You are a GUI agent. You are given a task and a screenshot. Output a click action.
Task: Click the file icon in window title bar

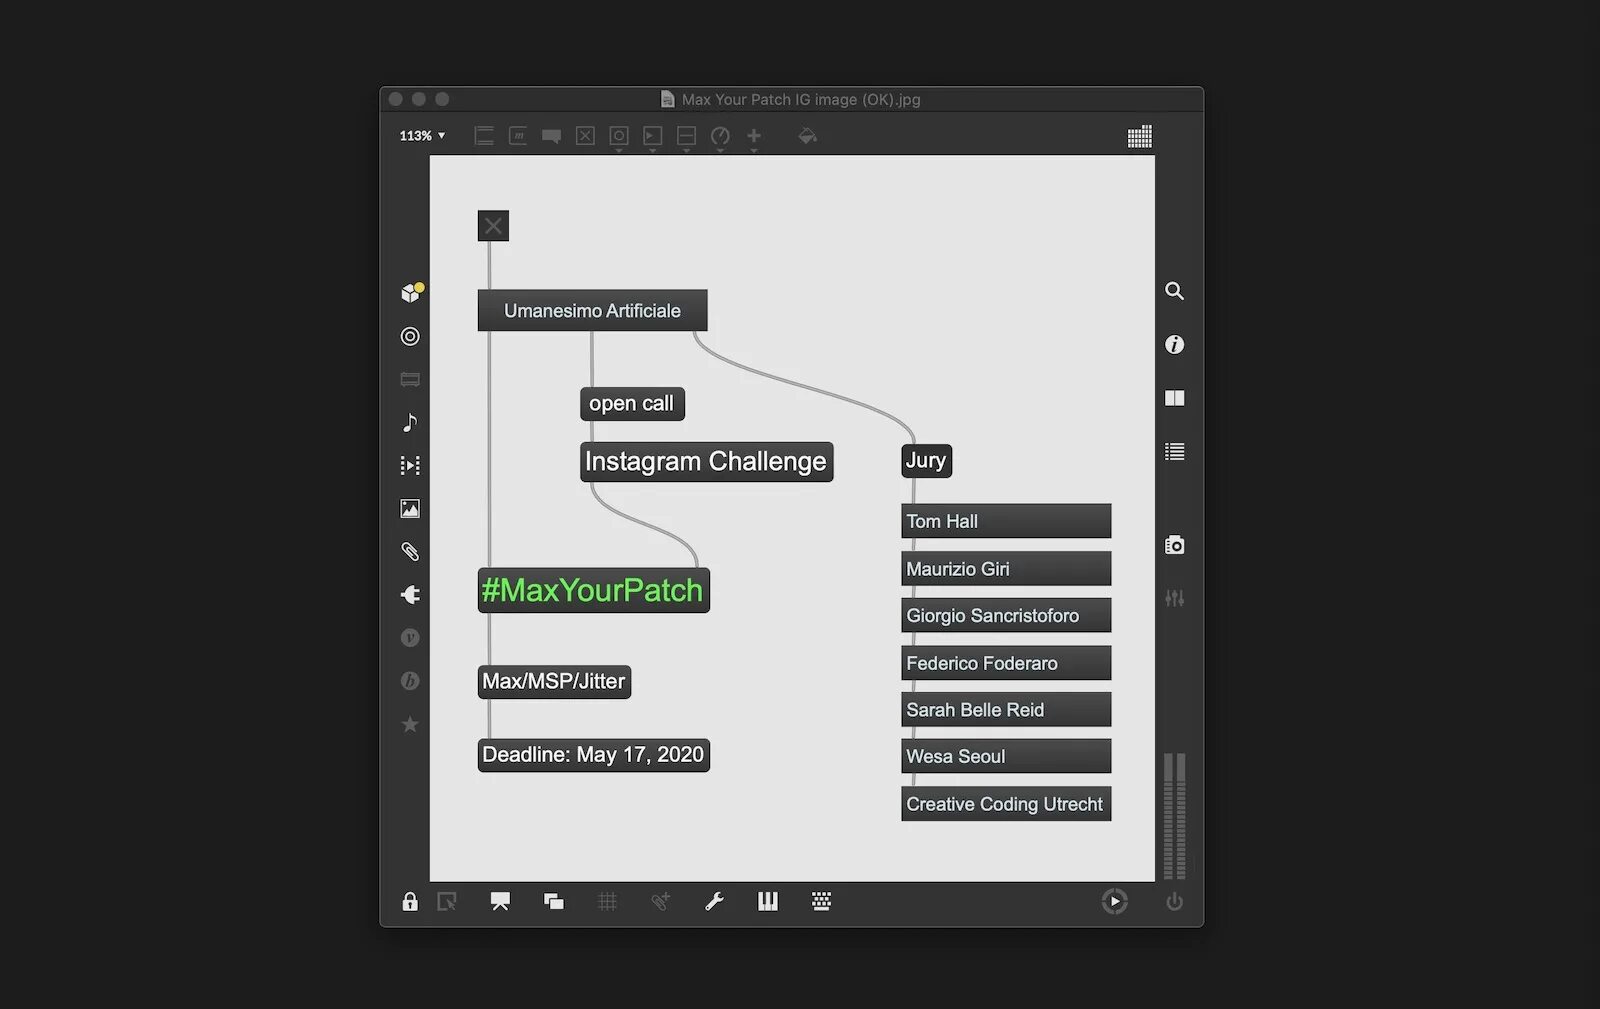click(668, 99)
